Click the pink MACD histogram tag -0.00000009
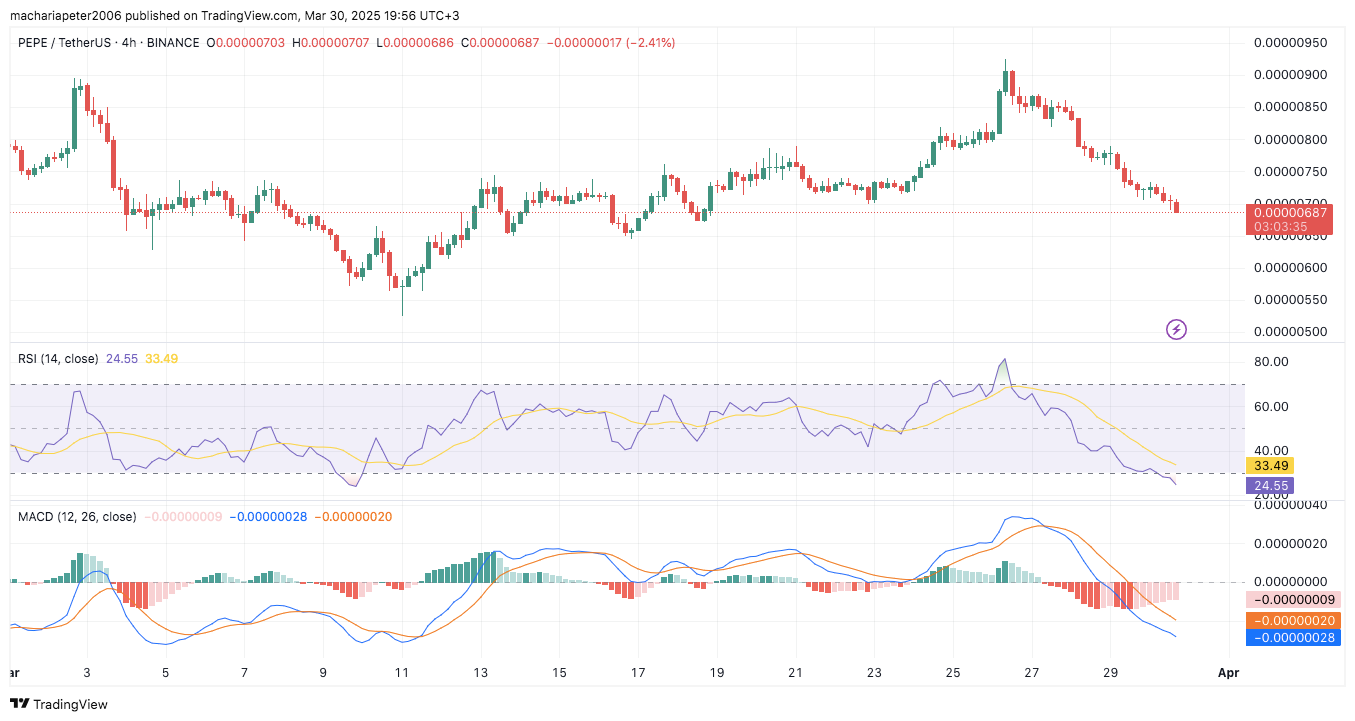 (x=1291, y=600)
